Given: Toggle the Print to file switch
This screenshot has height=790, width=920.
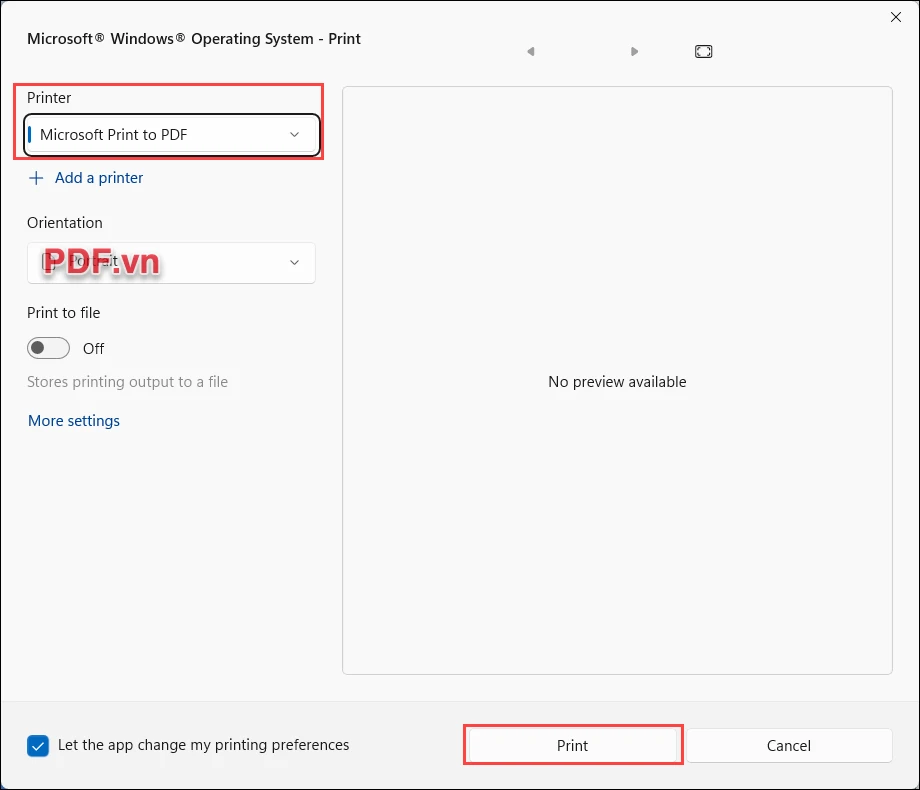Looking at the screenshot, I should (x=48, y=348).
